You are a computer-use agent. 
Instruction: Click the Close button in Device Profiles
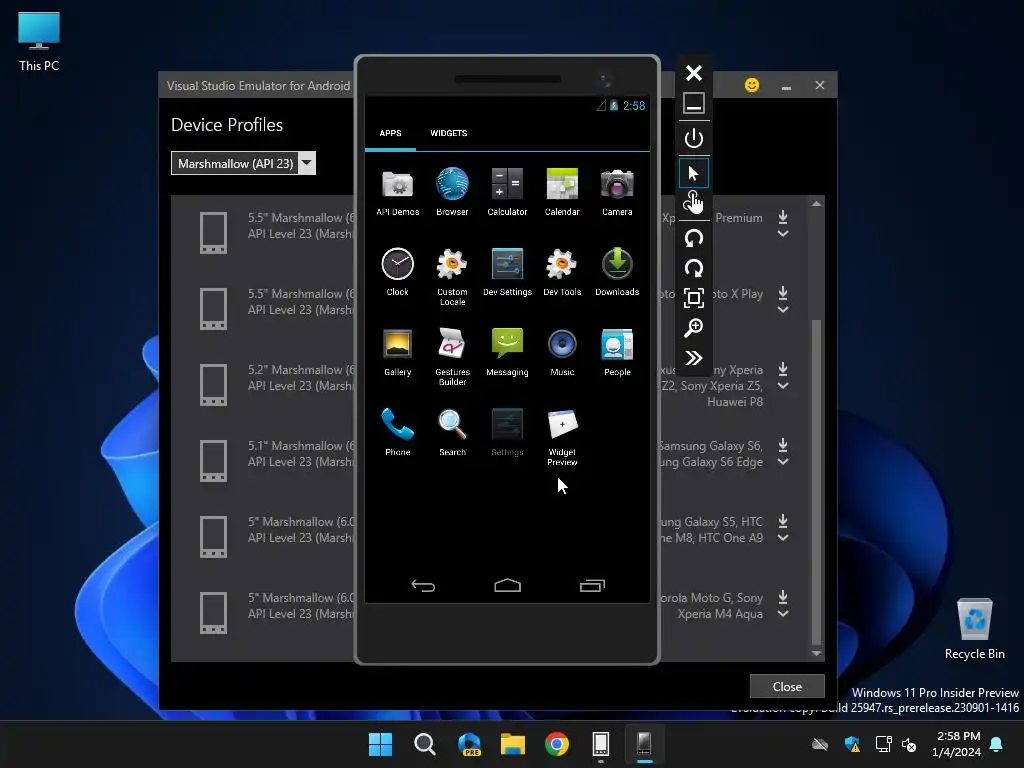(x=787, y=686)
